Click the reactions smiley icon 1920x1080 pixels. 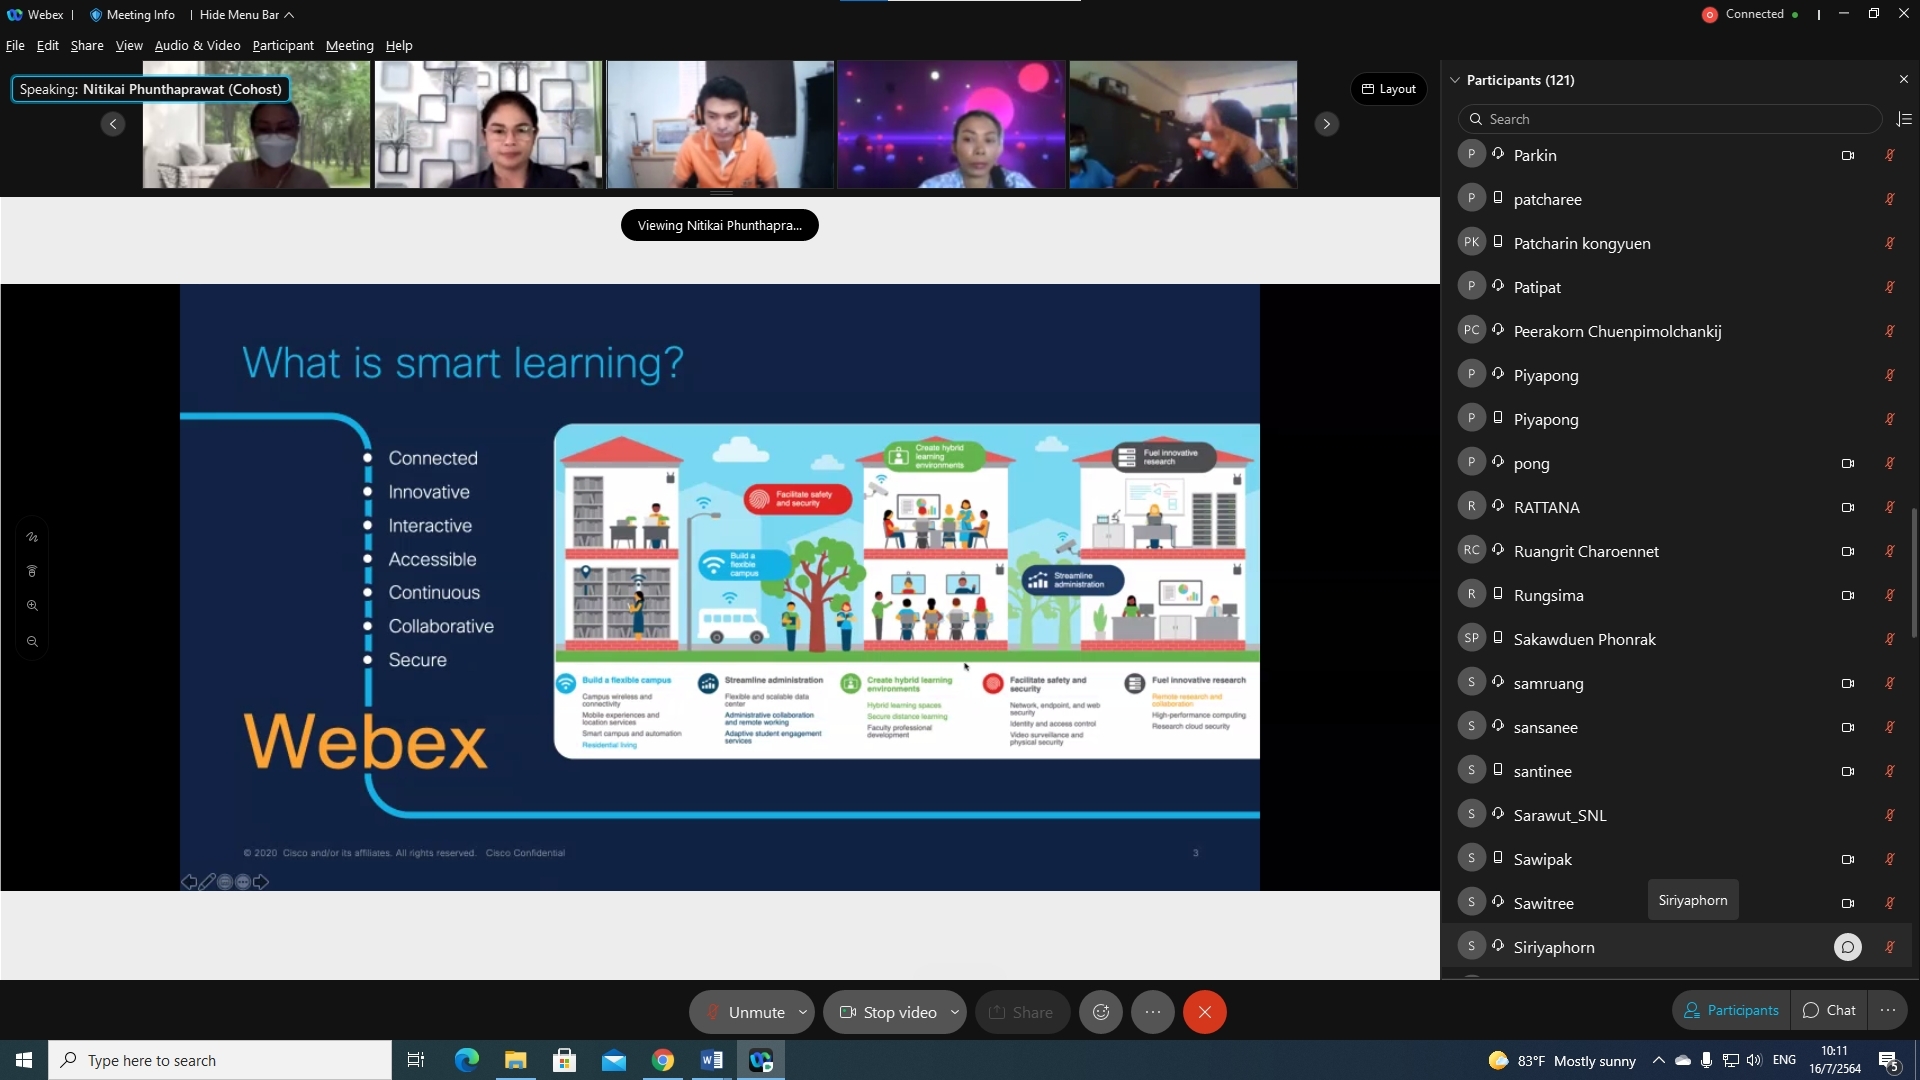click(x=1101, y=1012)
